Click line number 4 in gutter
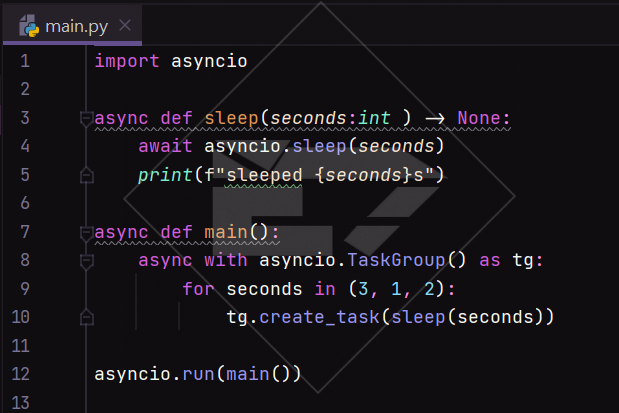The height and width of the screenshot is (413, 619). 25,146
